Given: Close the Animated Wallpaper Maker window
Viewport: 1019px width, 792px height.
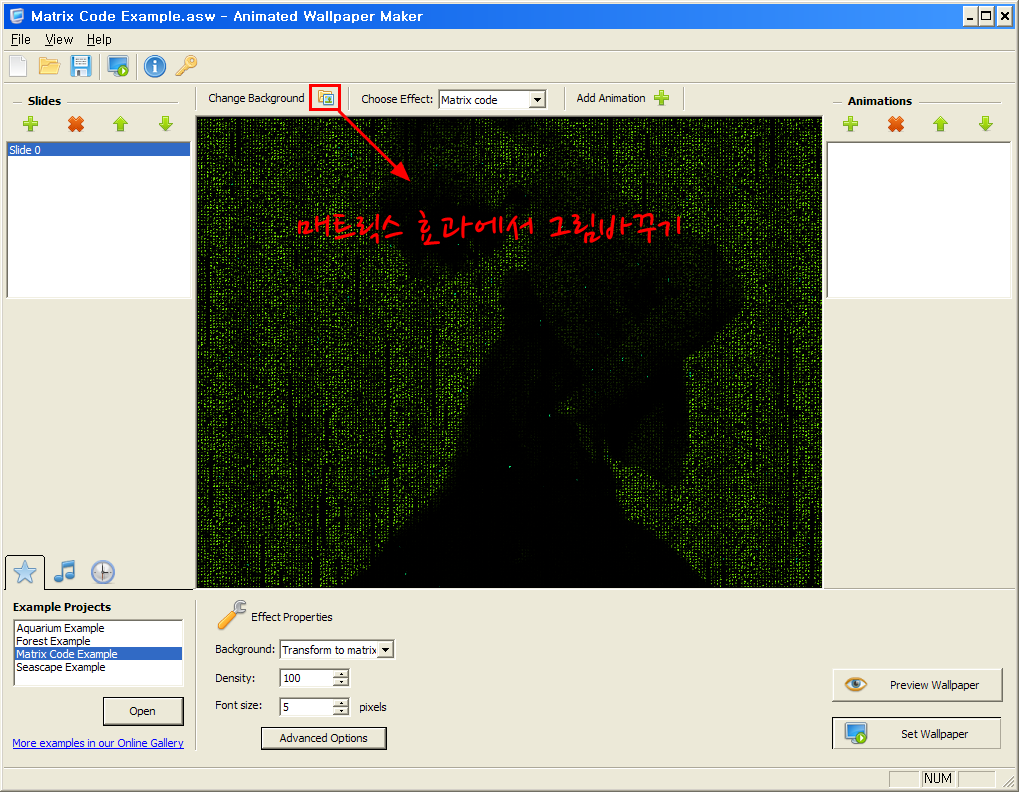Looking at the screenshot, I should (x=1005, y=16).
